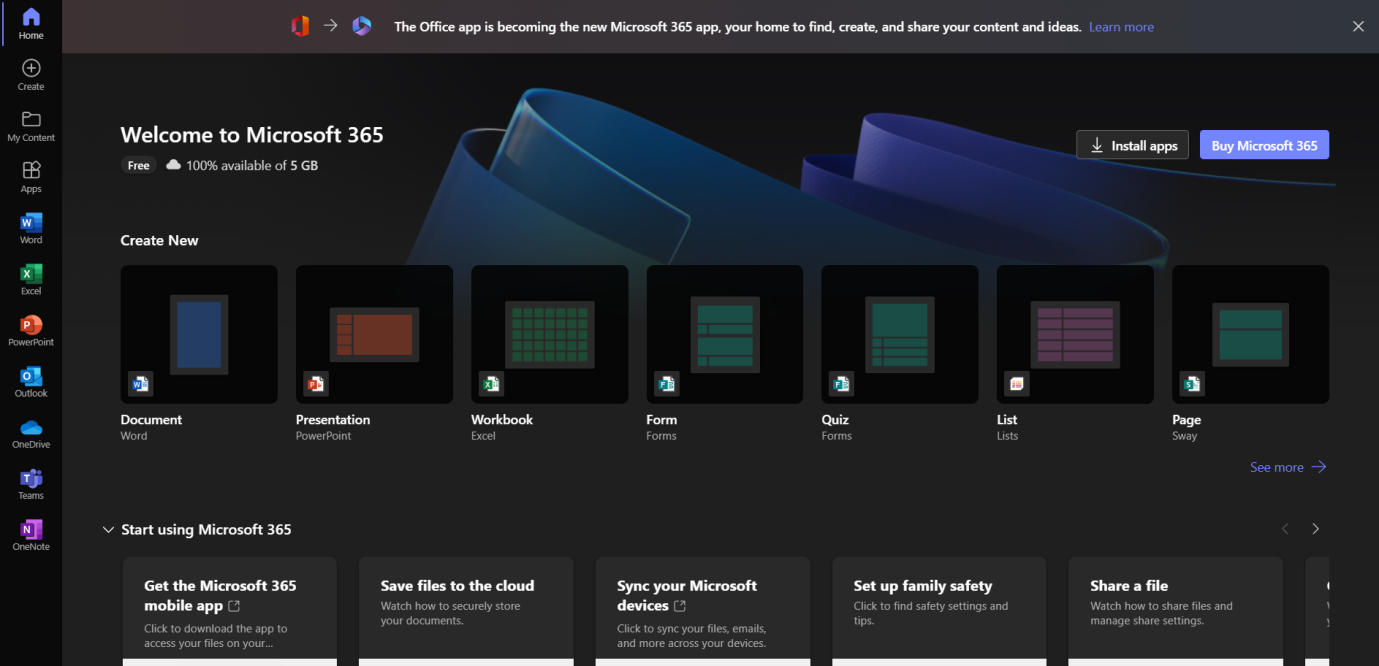Open PowerPoint in the sidebar
1379x666 pixels.
click(x=31, y=329)
